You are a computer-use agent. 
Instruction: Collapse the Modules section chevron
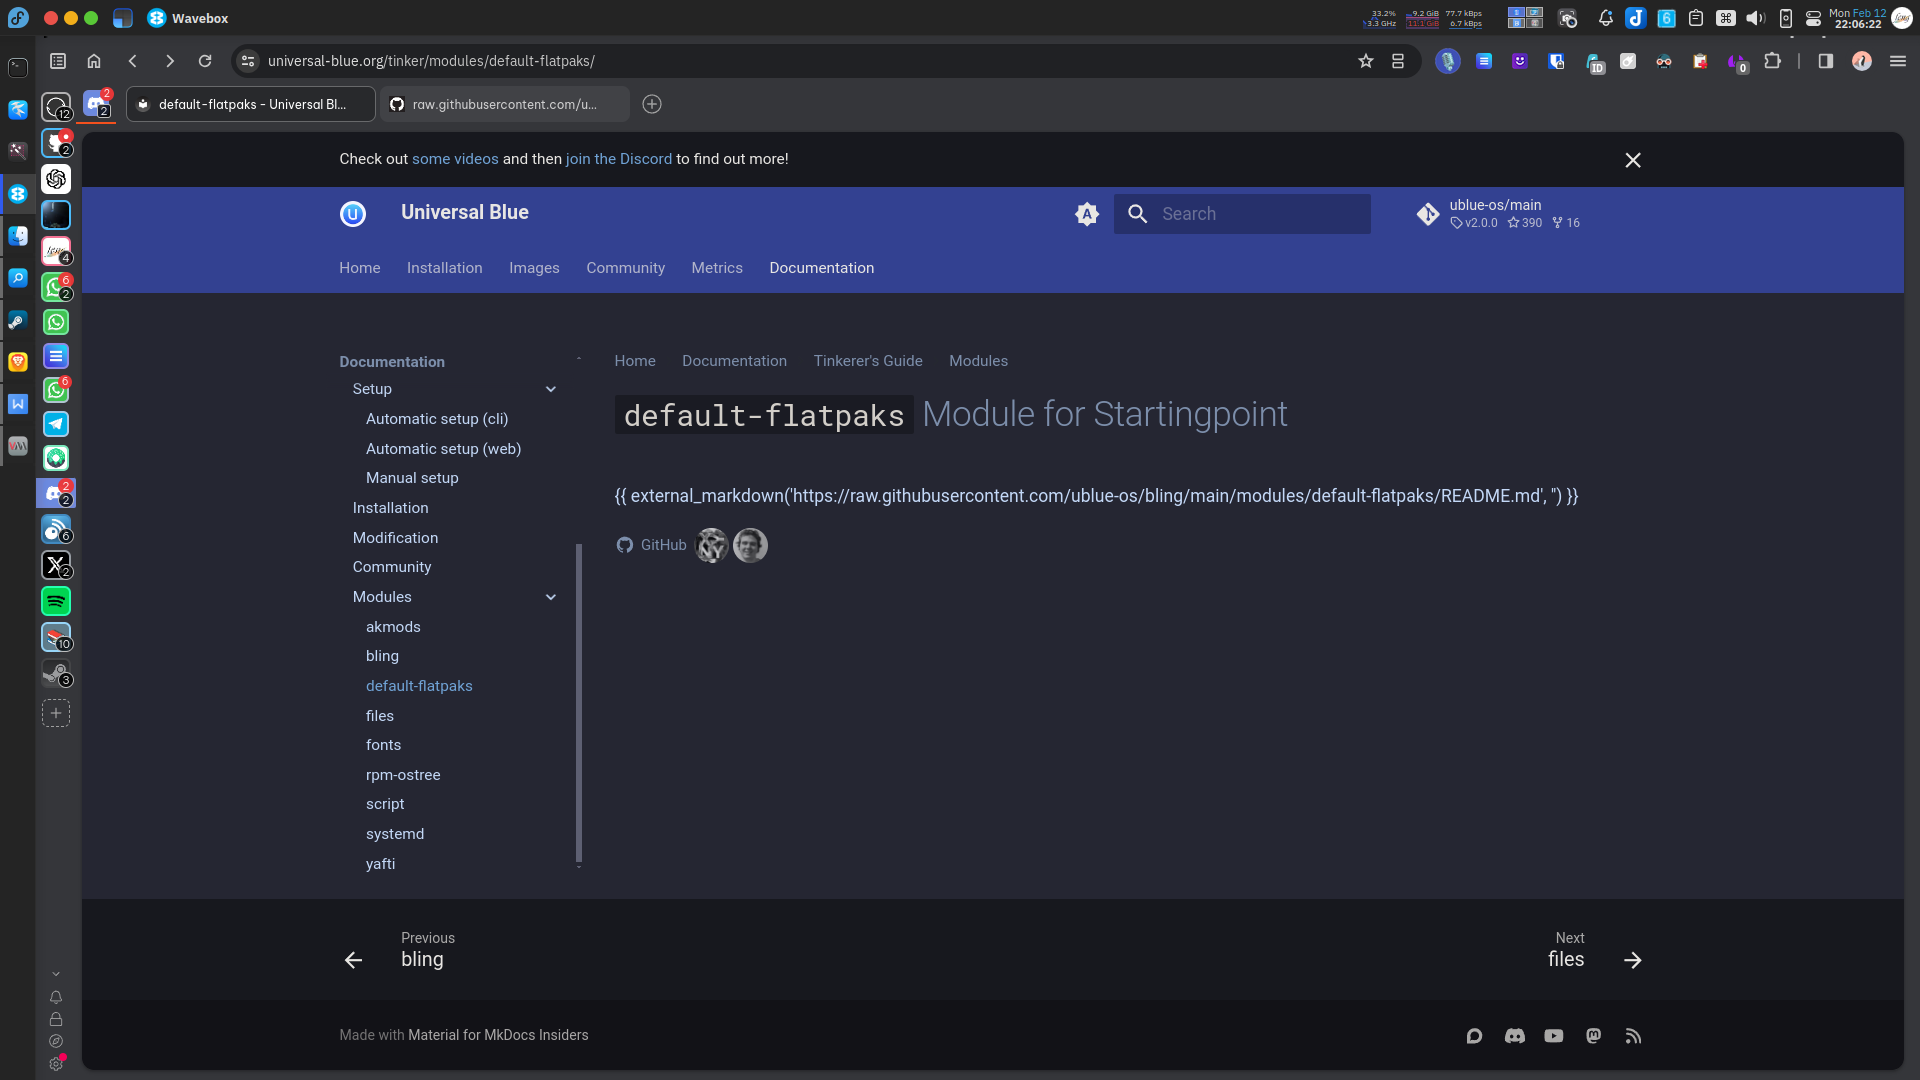[550, 597]
